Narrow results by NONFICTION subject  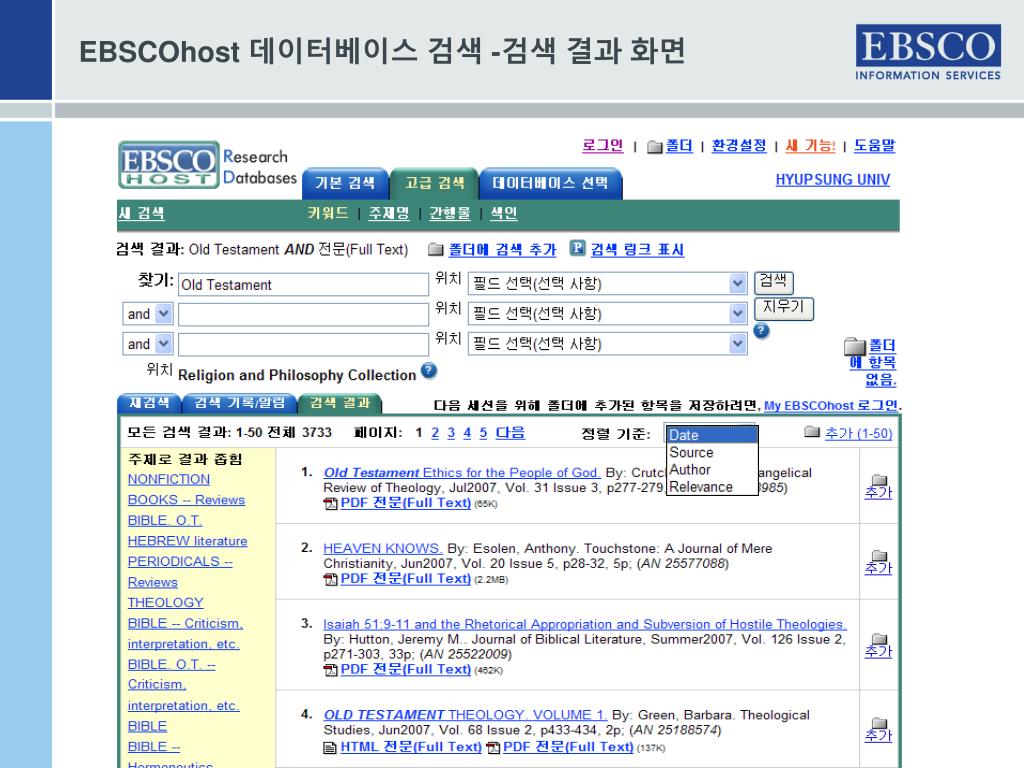pos(168,479)
